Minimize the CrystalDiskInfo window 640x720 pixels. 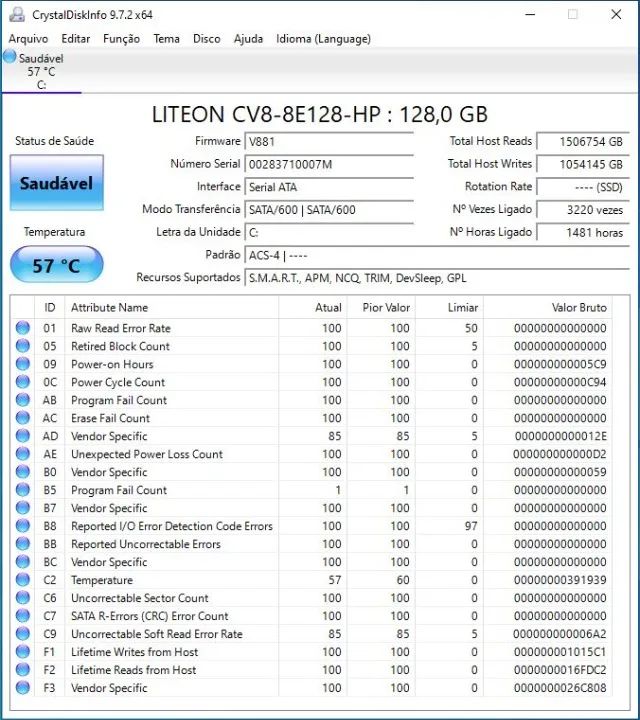(530, 15)
